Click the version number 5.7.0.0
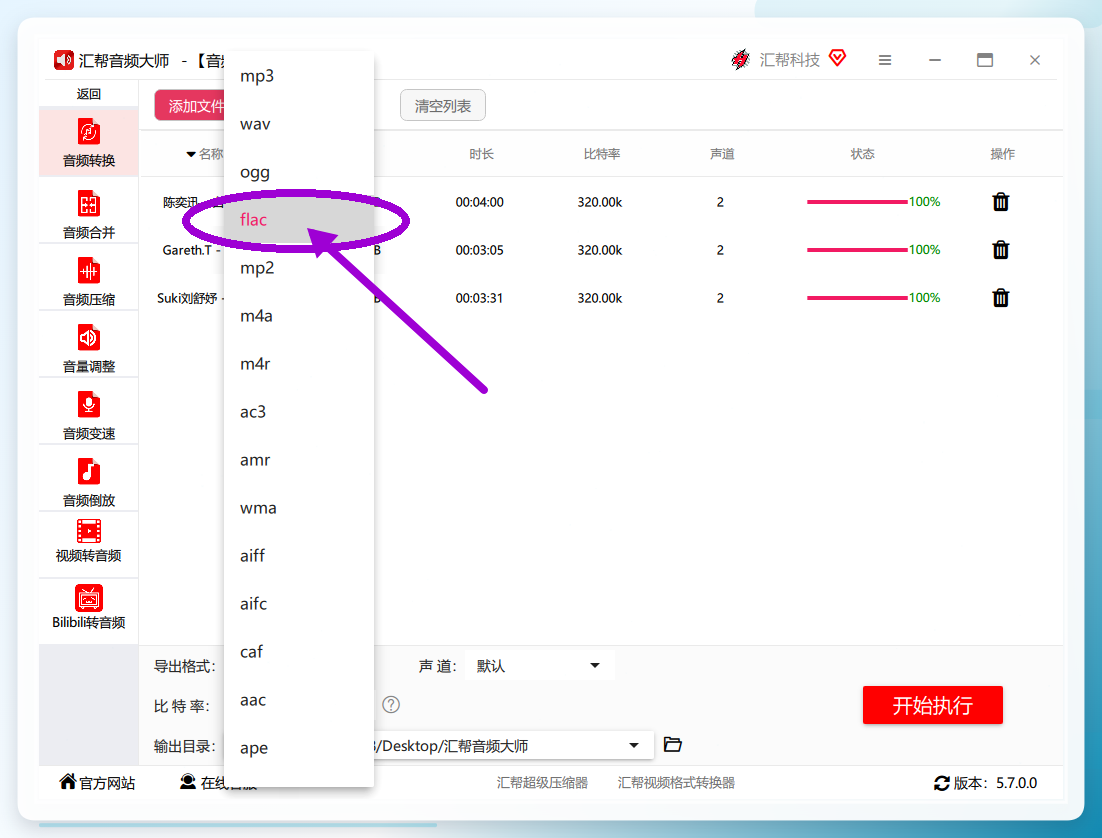 click(1016, 783)
